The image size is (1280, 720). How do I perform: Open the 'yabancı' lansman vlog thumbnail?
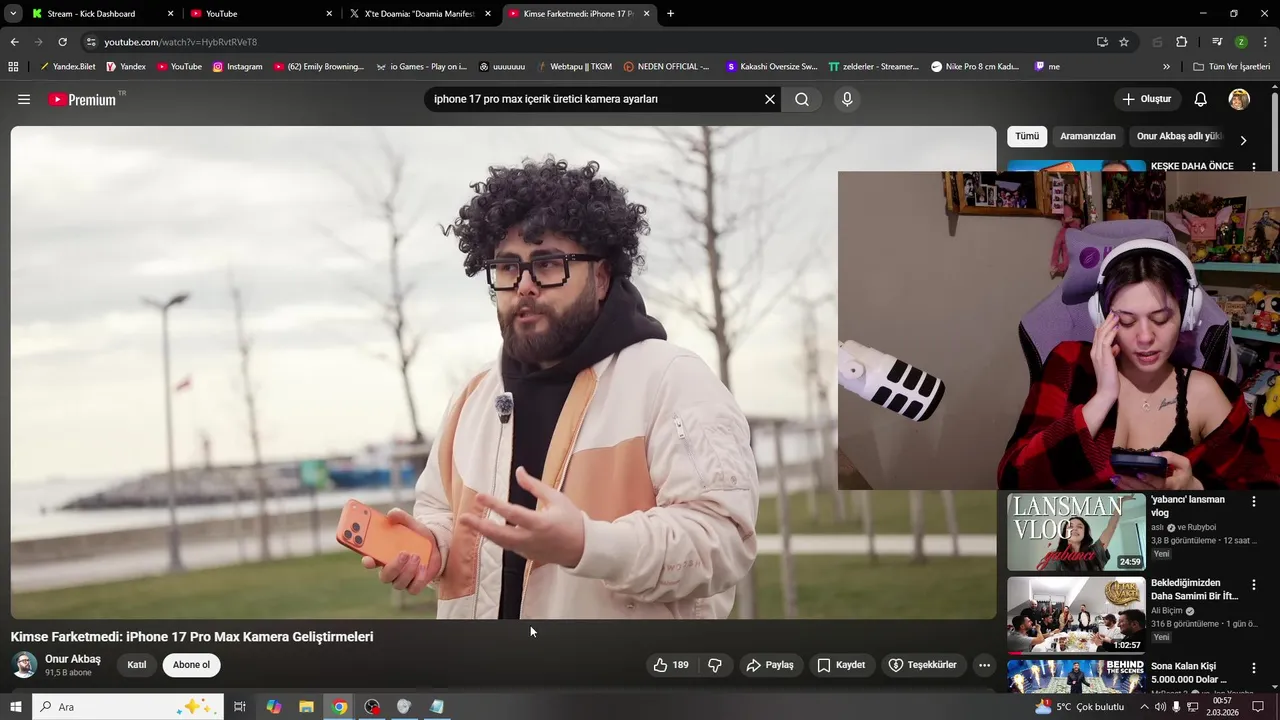pyautogui.click(x=1076, y=532)
